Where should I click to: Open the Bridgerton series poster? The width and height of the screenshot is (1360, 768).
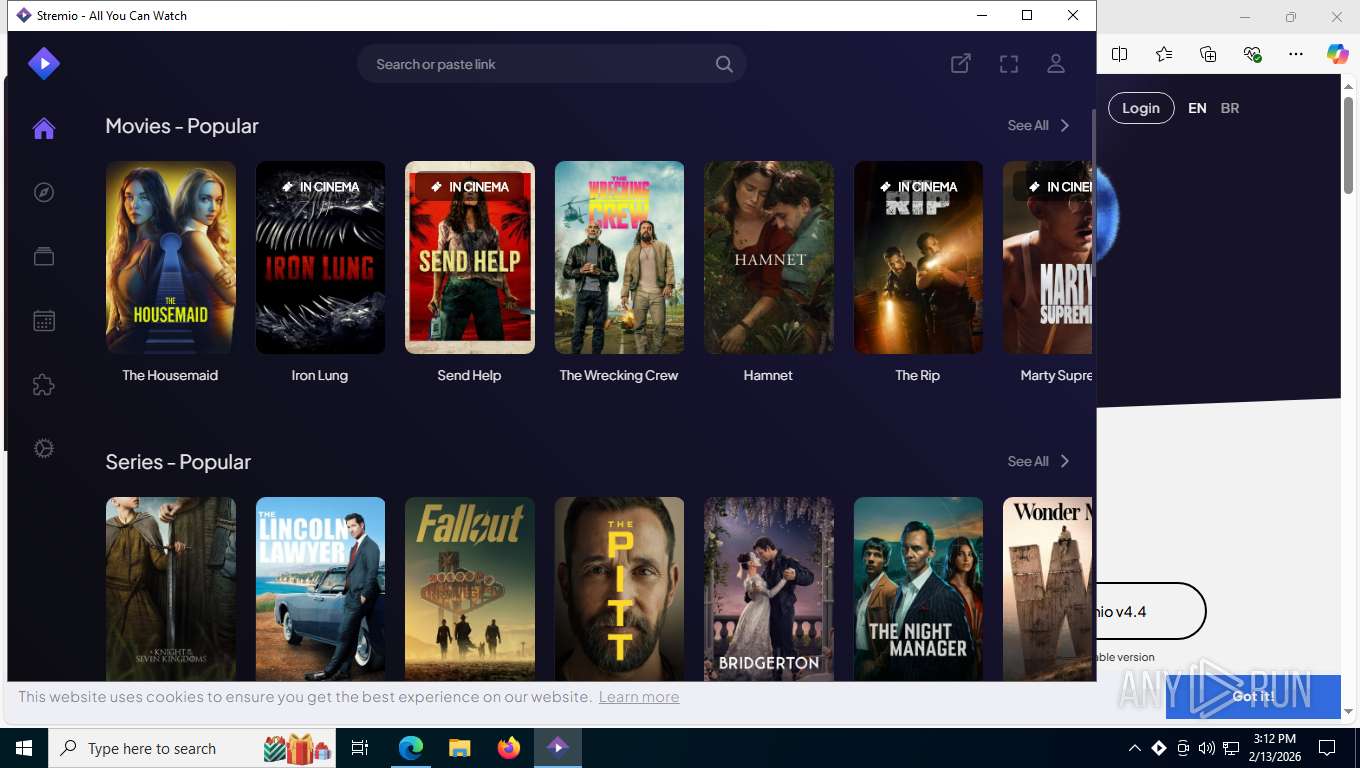(x=769, y=589)
